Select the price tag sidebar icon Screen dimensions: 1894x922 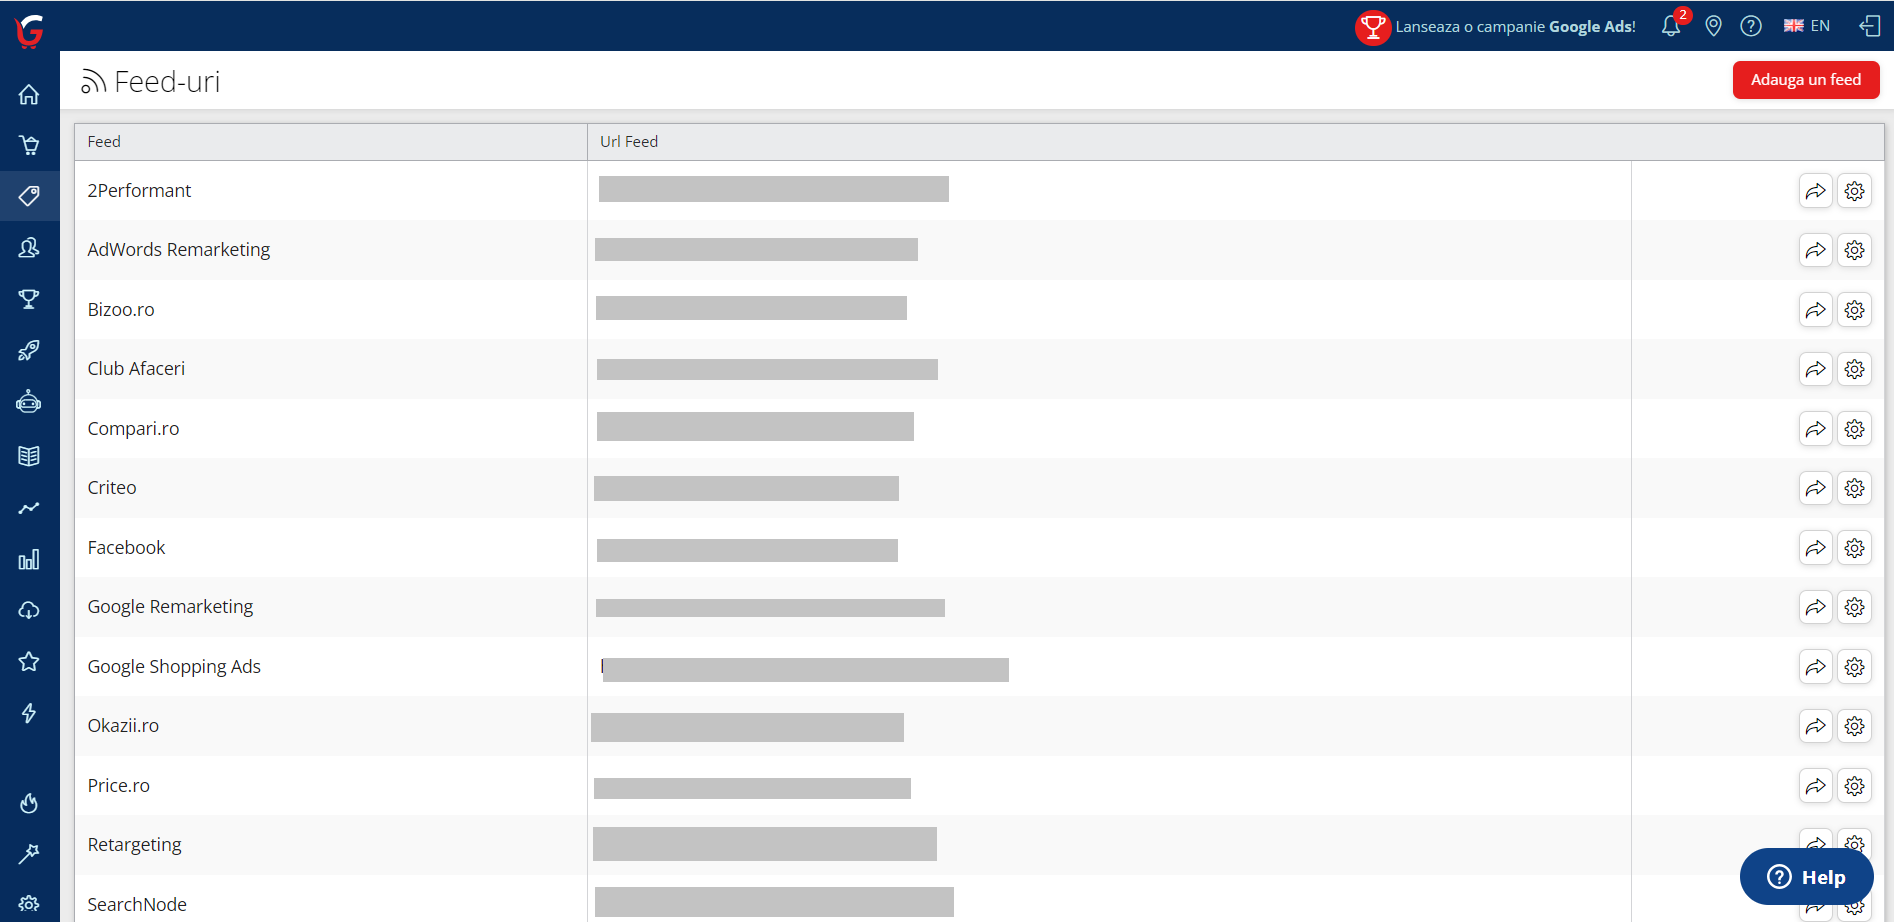tap(29, 196)
